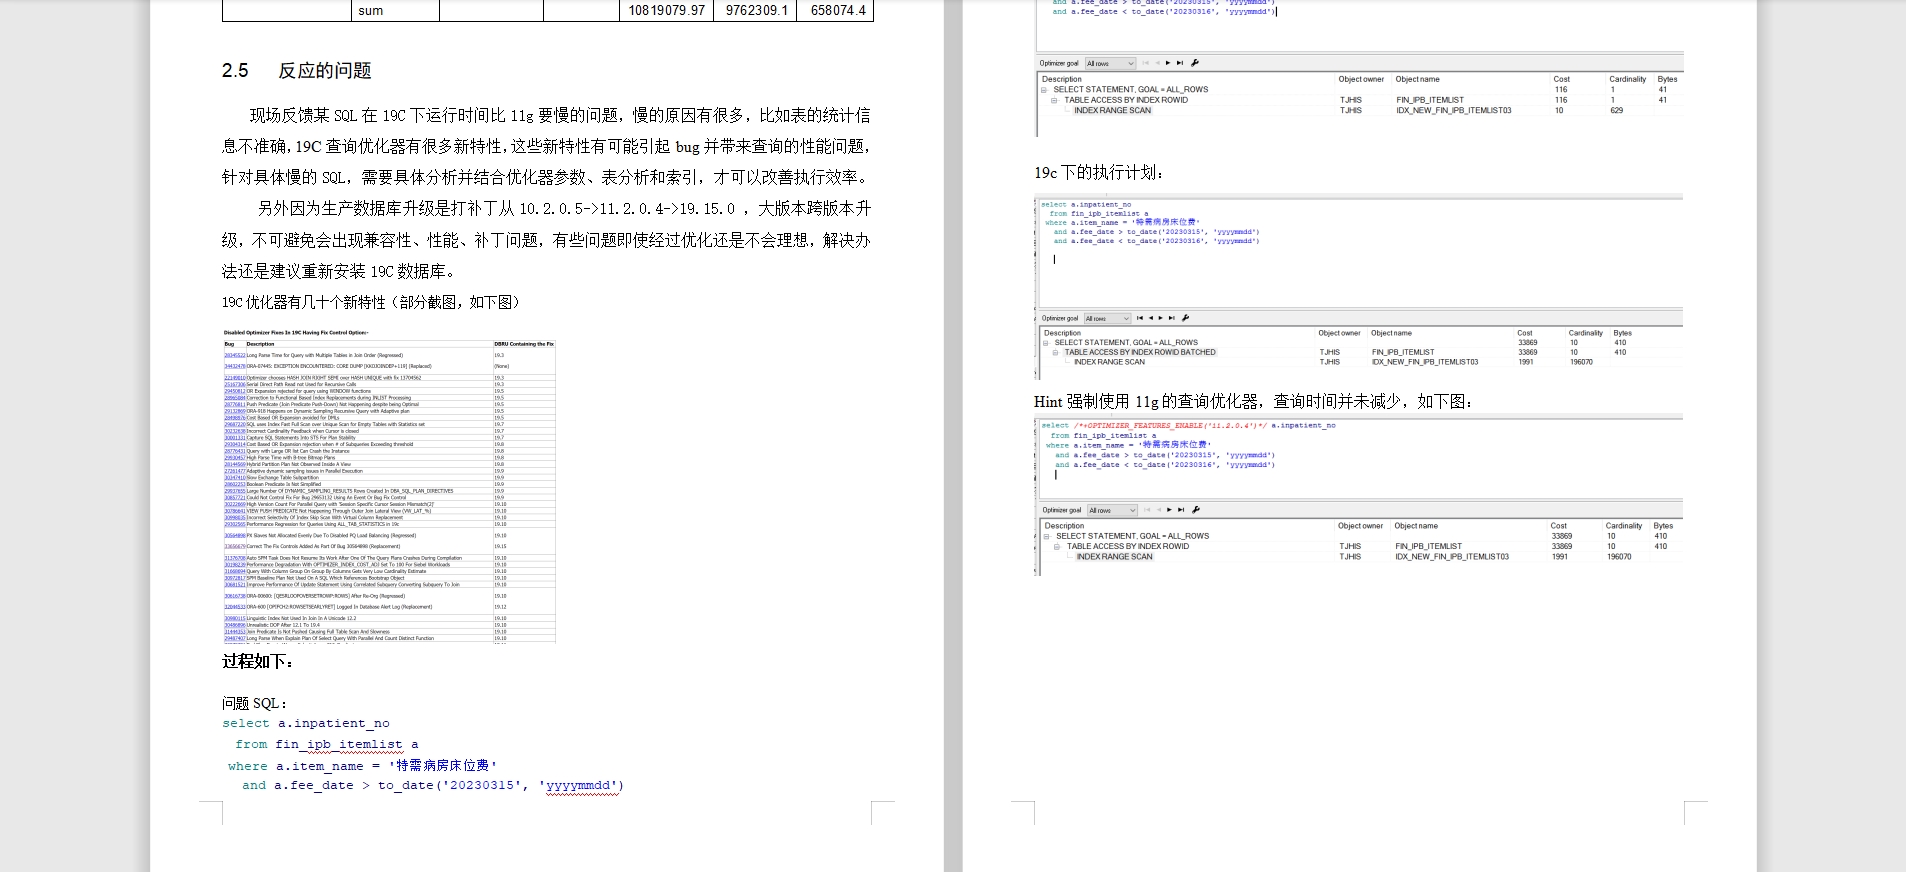This screenshot has height=872, width=1906.
Task: Click the sentence starting 'Hint 强制使用 11g'
Action: 1254,401
